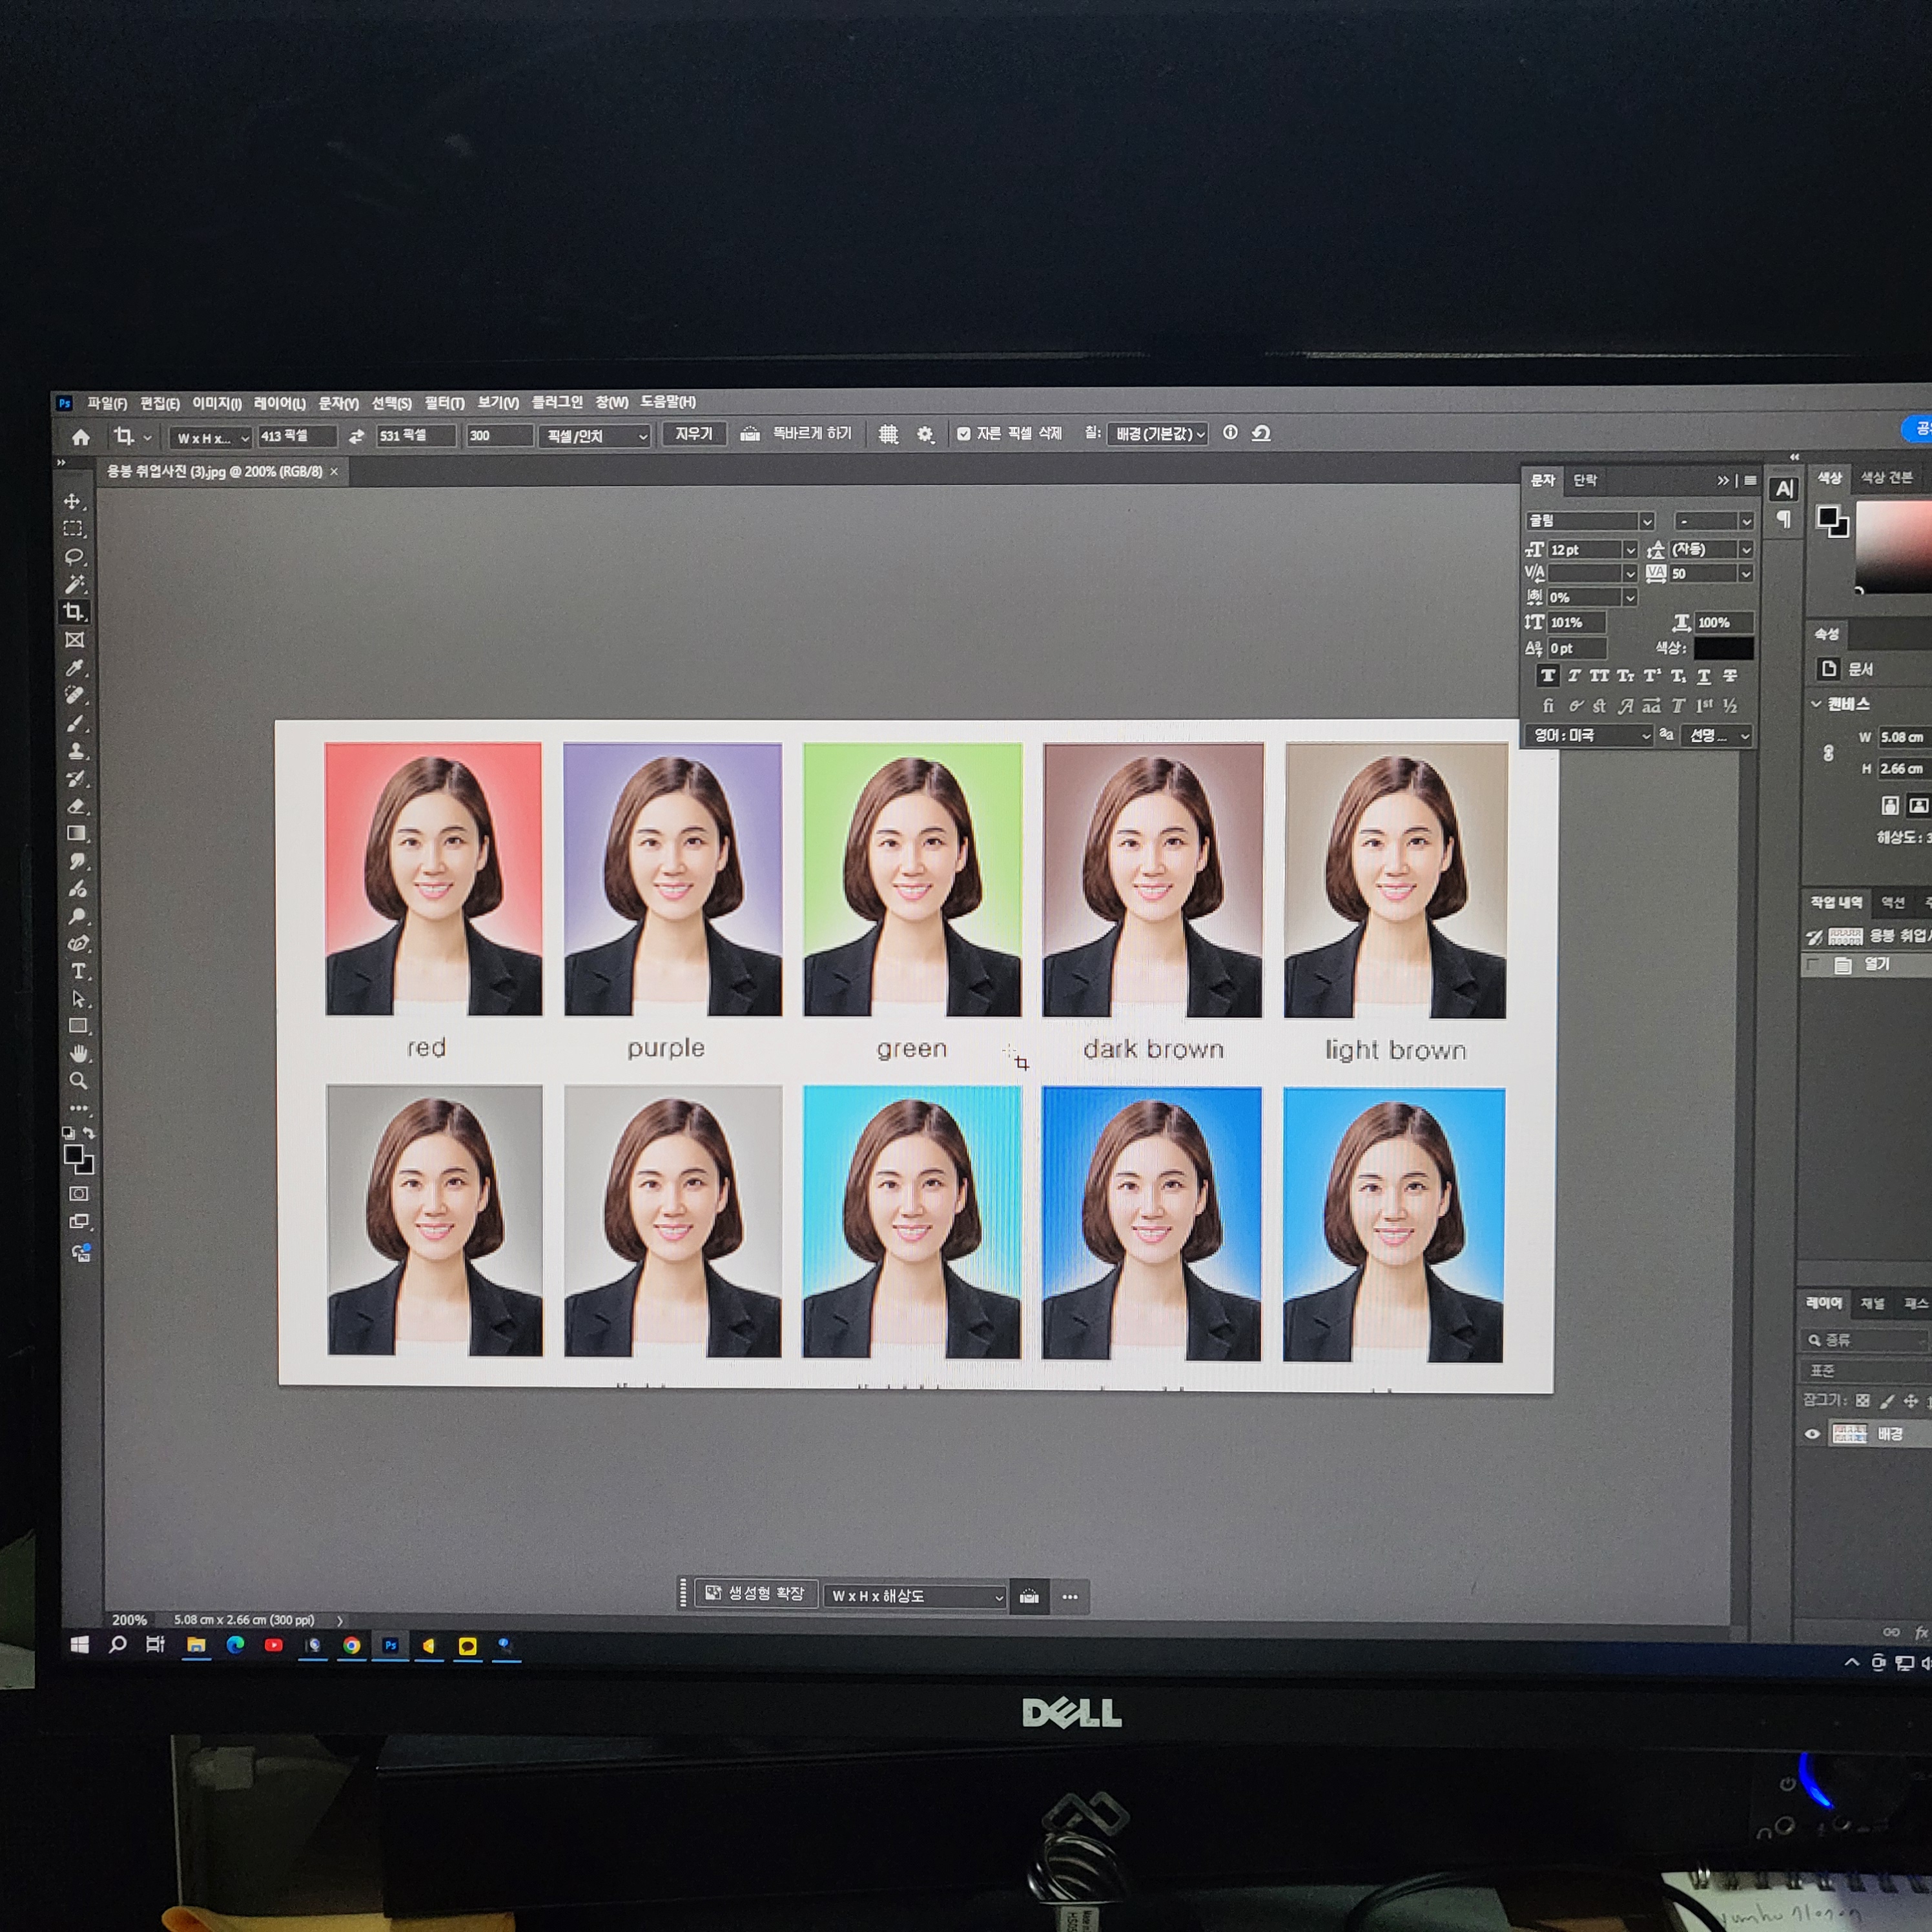
Task: Open the 필터(T) menu
Action: click(x=444, y=403)
